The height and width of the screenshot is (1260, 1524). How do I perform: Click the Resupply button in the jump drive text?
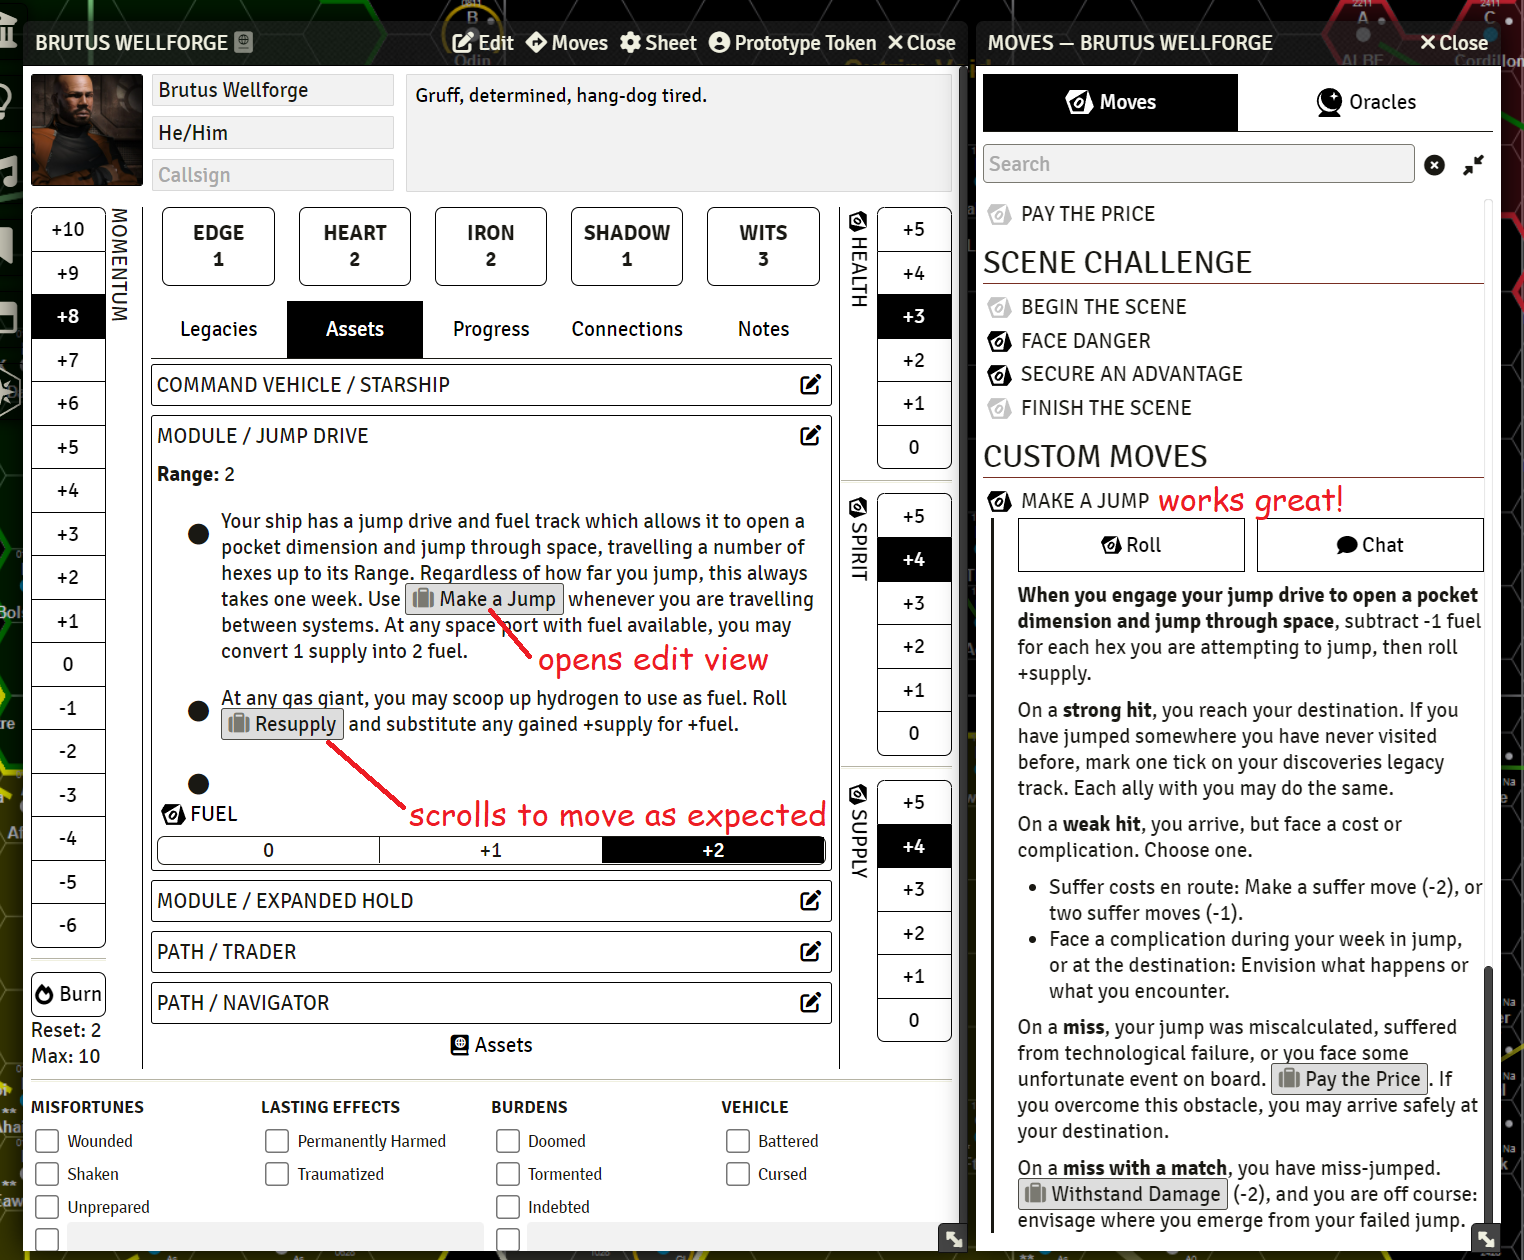[282, 723]
